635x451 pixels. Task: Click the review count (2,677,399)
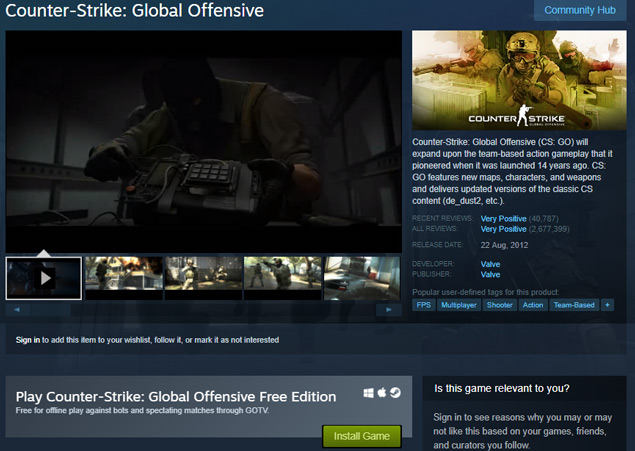549,229
